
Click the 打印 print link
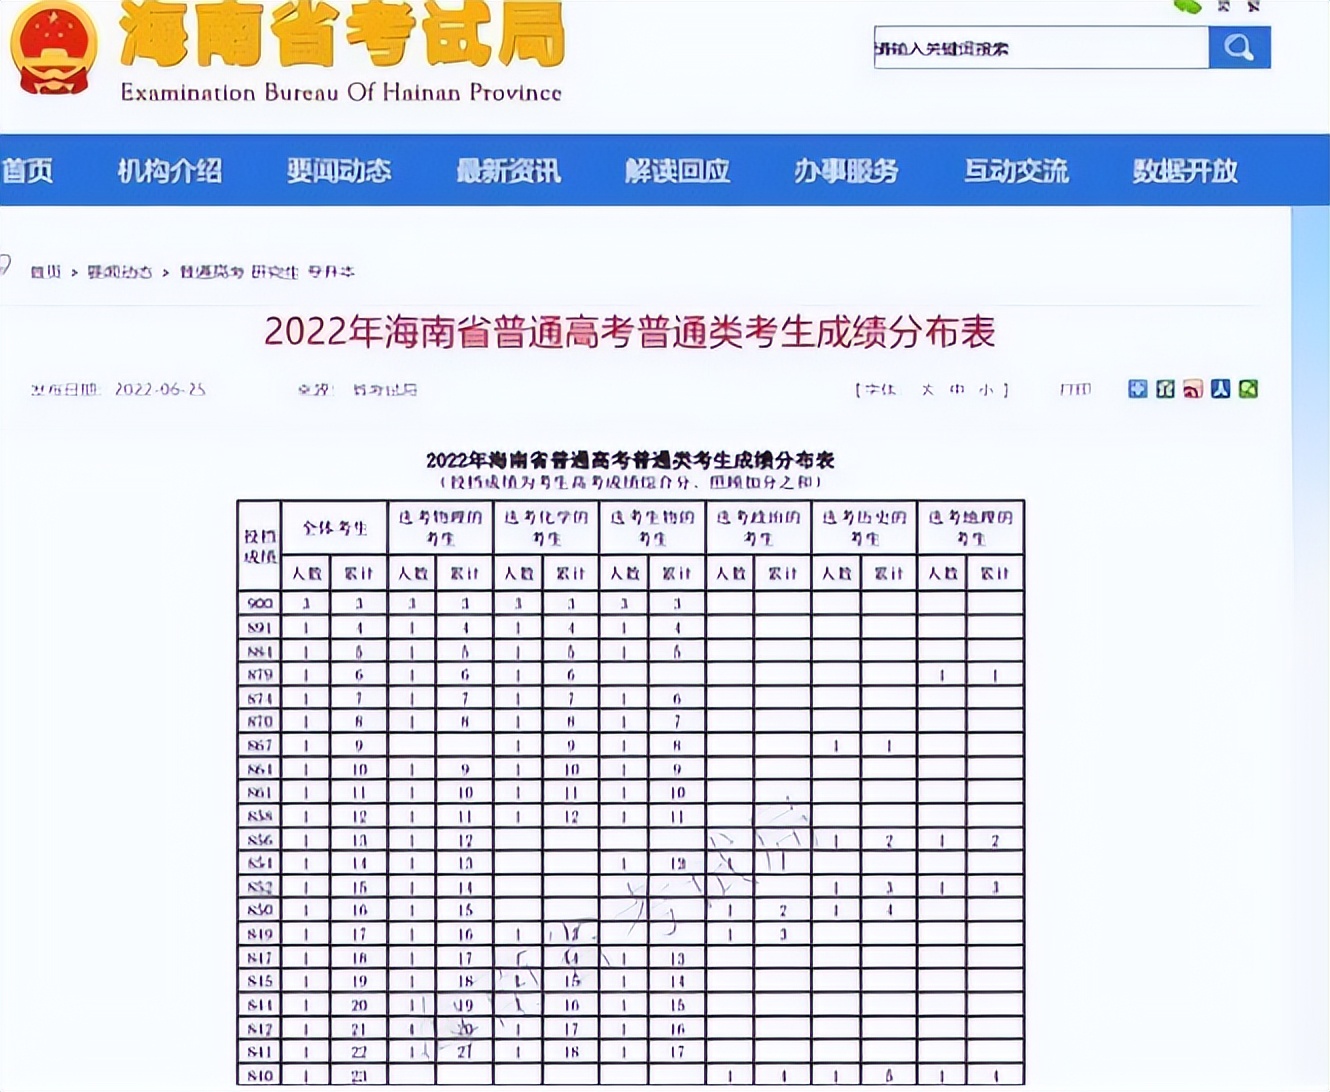click(1075, 390)
